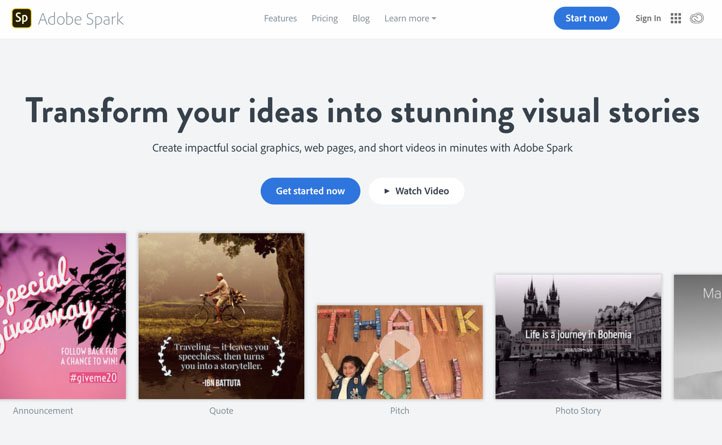Click the Announcement label
722x445 pixels.
[x=43, y=410]
